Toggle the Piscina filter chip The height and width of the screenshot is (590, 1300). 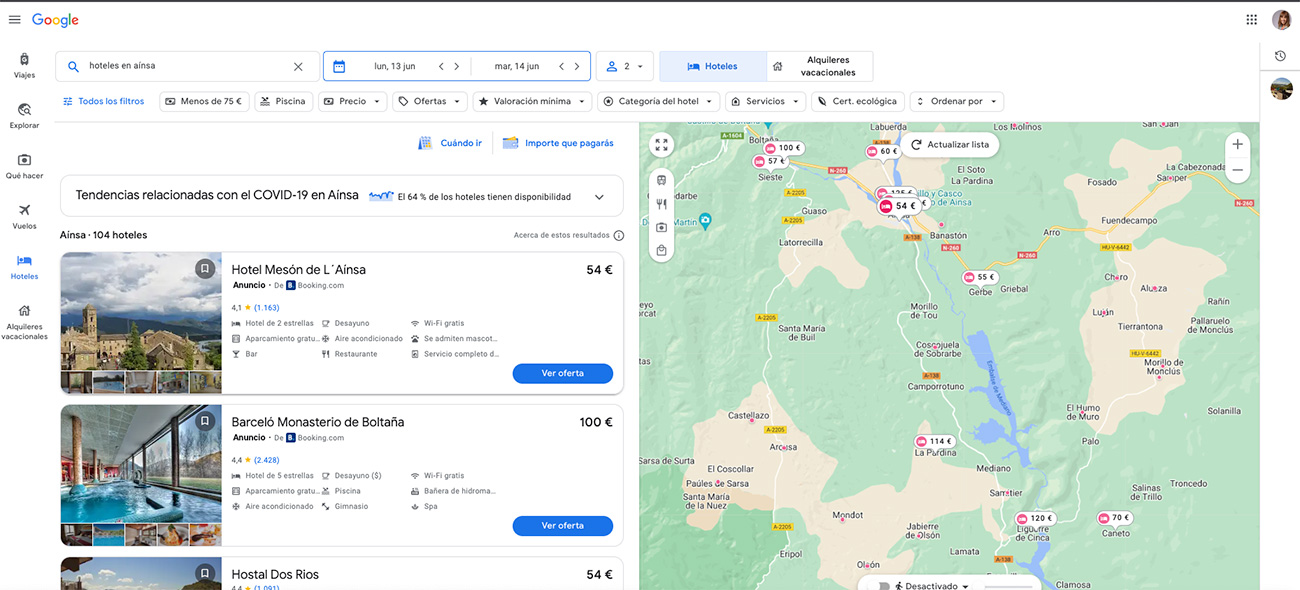[283, 101]
